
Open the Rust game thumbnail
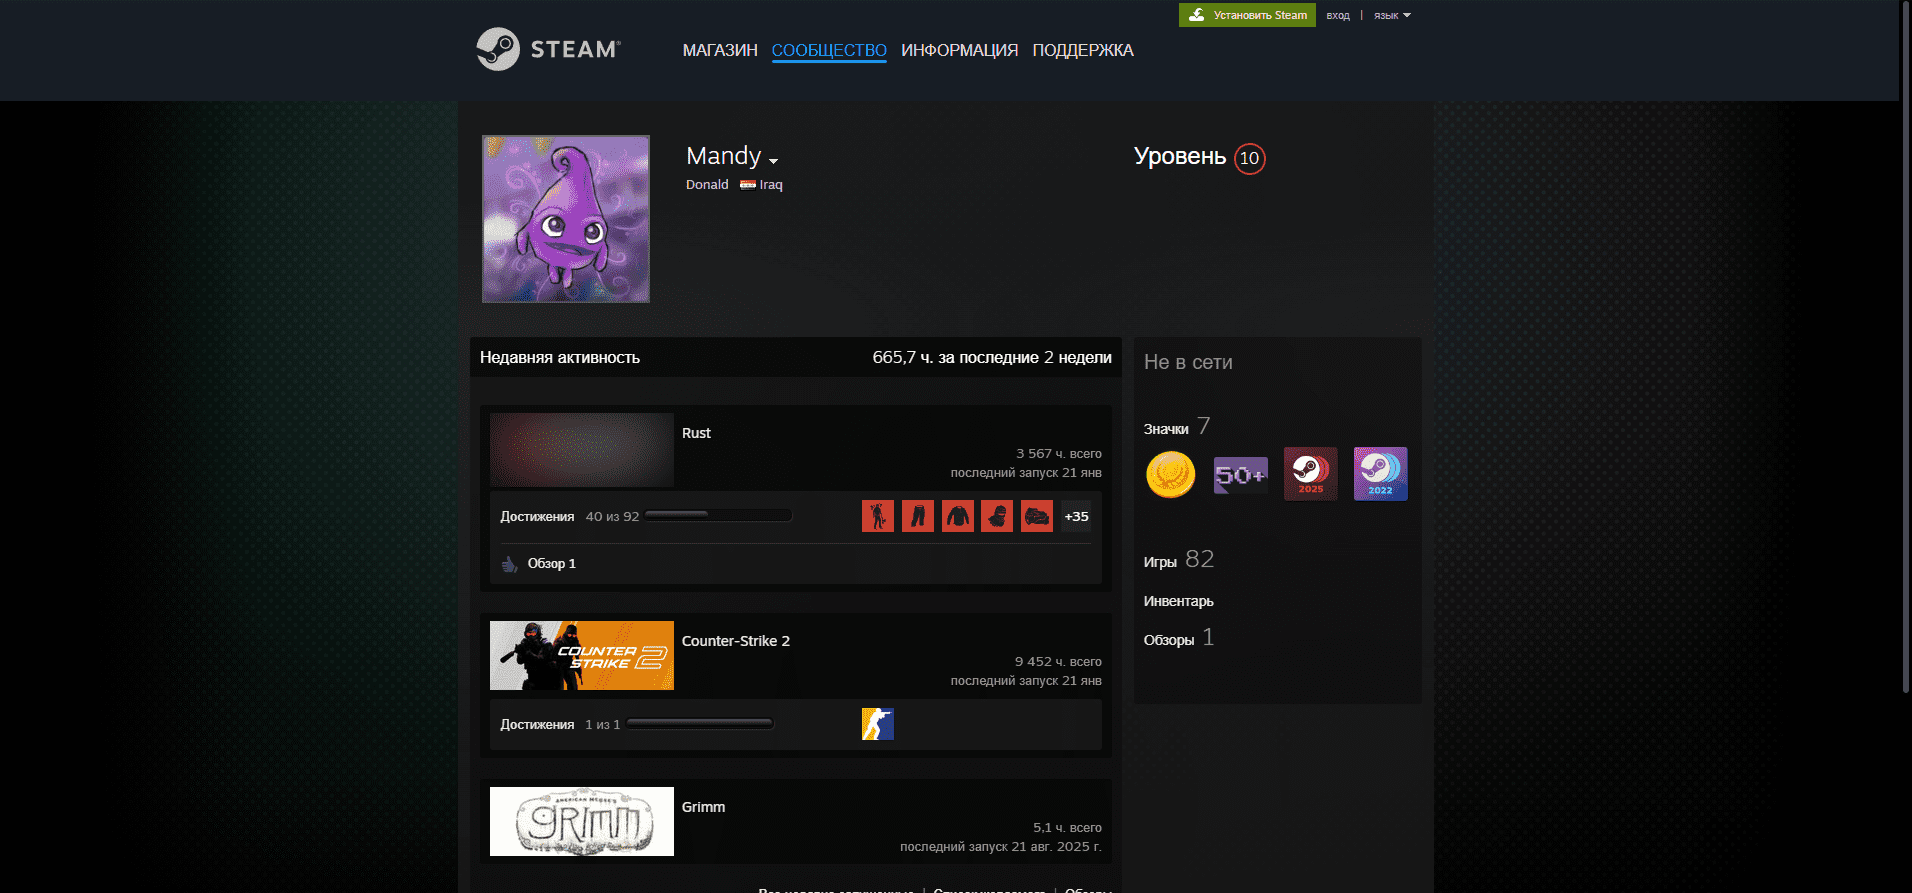[582, 450]
